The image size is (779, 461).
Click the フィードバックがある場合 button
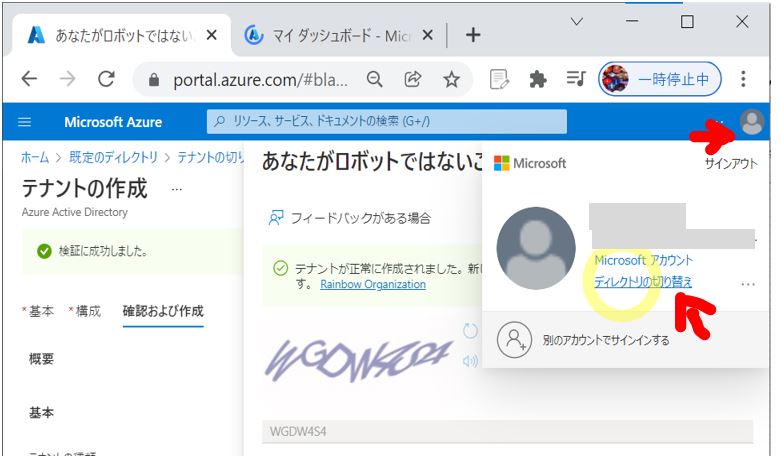click(x=350, y=218)
